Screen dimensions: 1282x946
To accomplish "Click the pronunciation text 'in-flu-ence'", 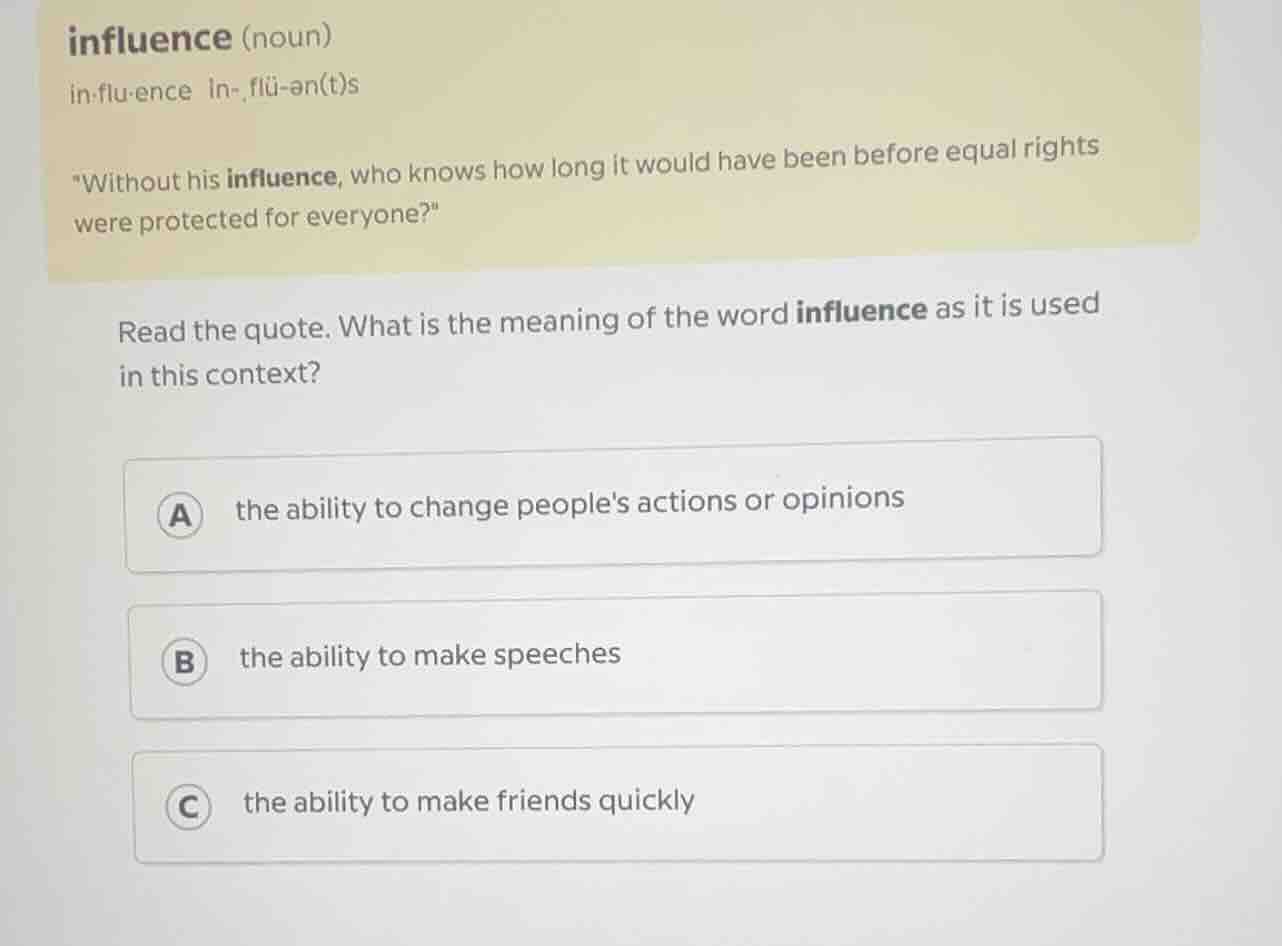I will [x=129, y=90].
